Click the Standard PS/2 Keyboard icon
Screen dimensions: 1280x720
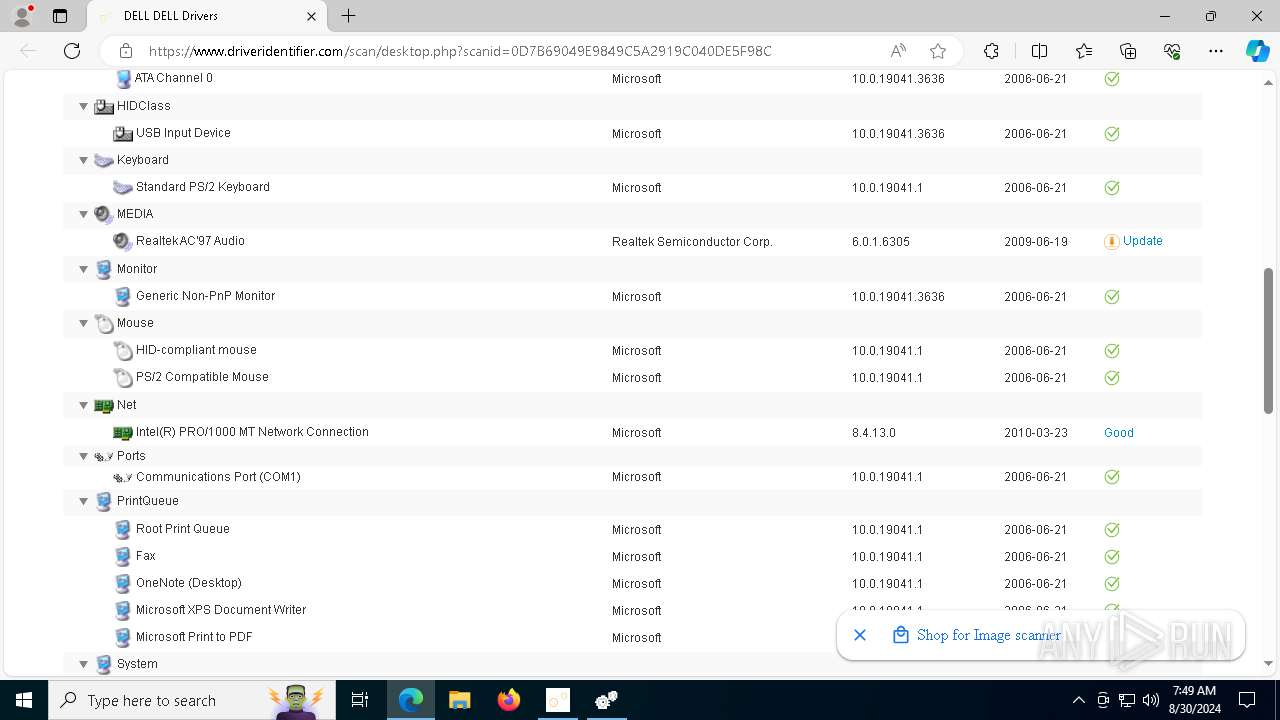click(x=123, y=187)
